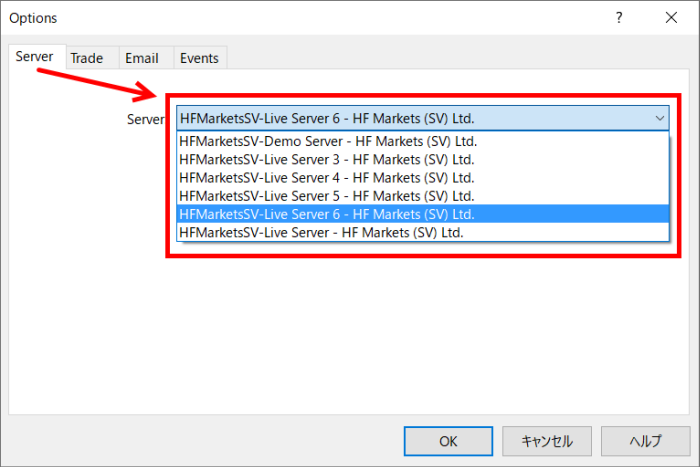Click the Server field label
Viewport: 700px width, 467px height.
click(144, 119)
